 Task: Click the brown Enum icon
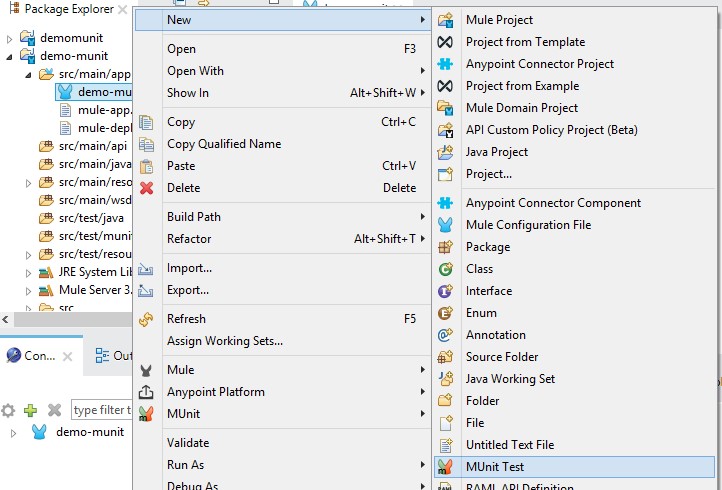(445, 313)
